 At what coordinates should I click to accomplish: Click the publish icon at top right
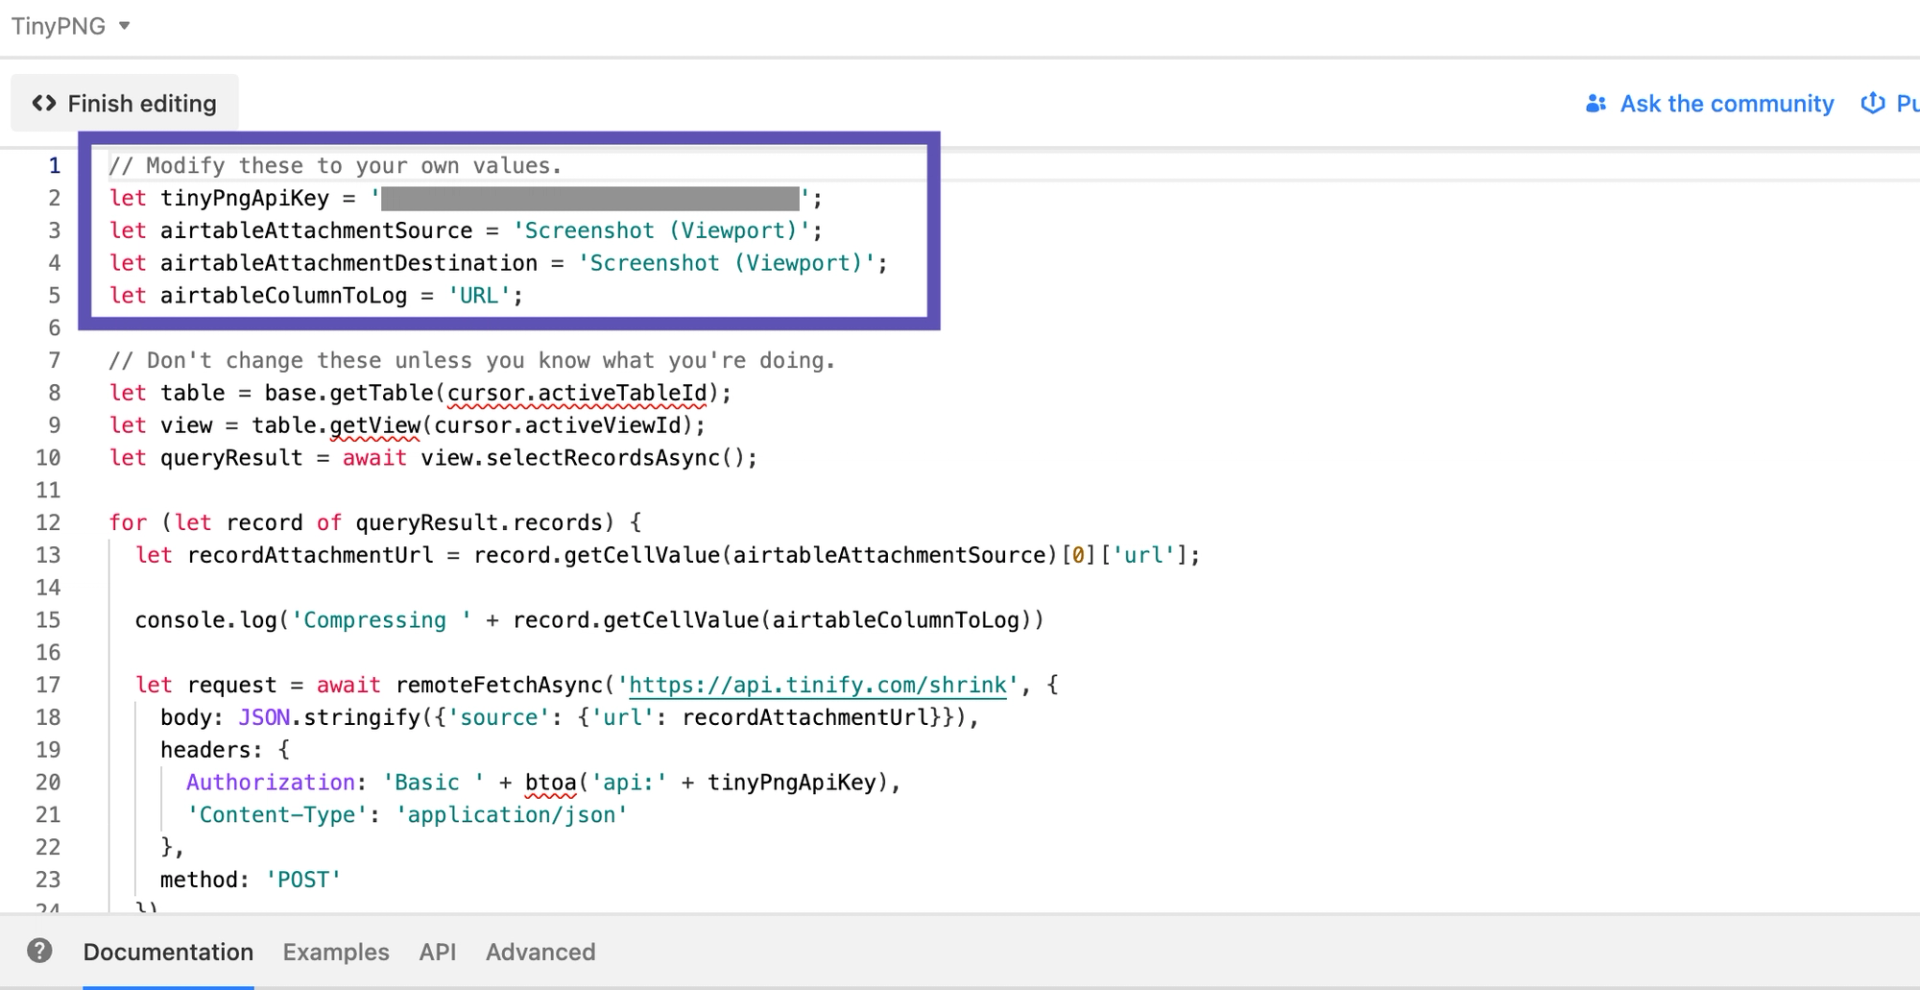(x=1872, y=103)
